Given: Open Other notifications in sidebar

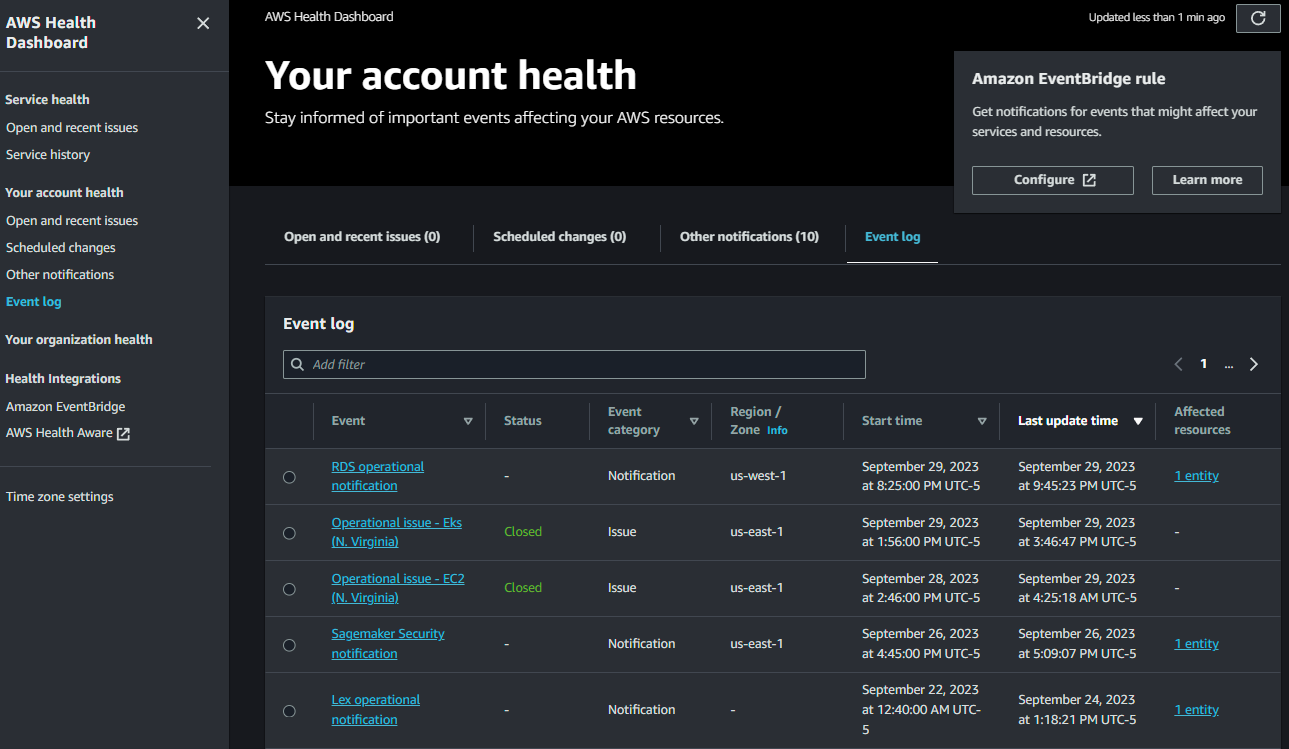Looking at the screenshot, I should tap(60, 275).
